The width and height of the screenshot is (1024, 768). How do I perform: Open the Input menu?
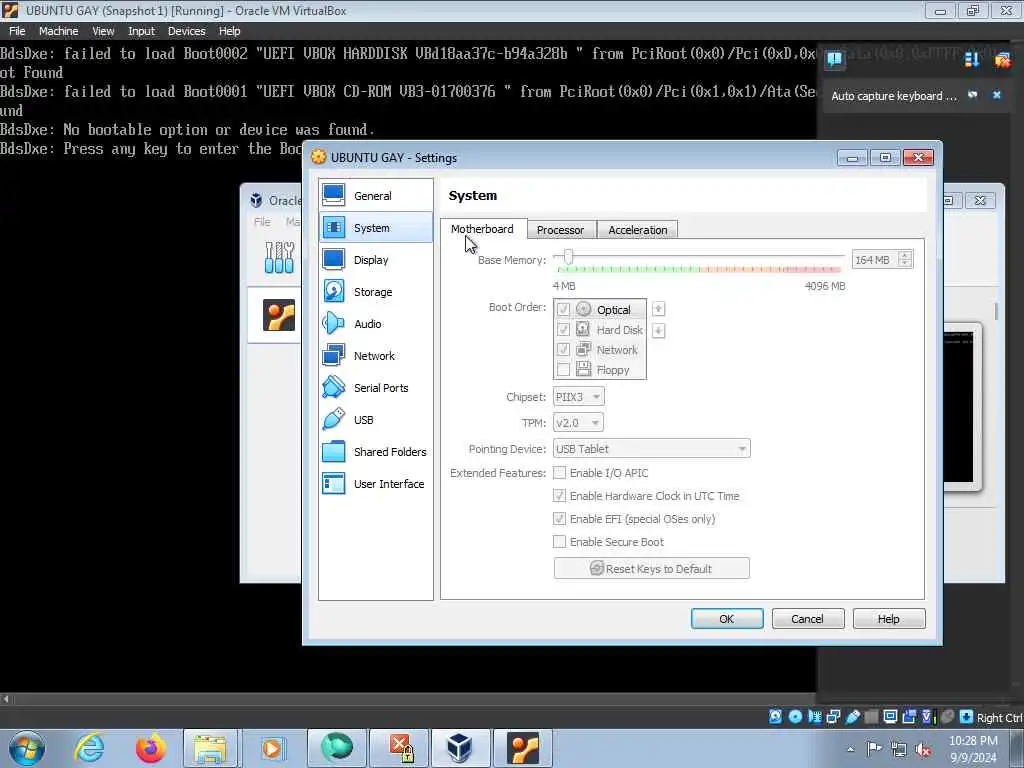(141, 31)
